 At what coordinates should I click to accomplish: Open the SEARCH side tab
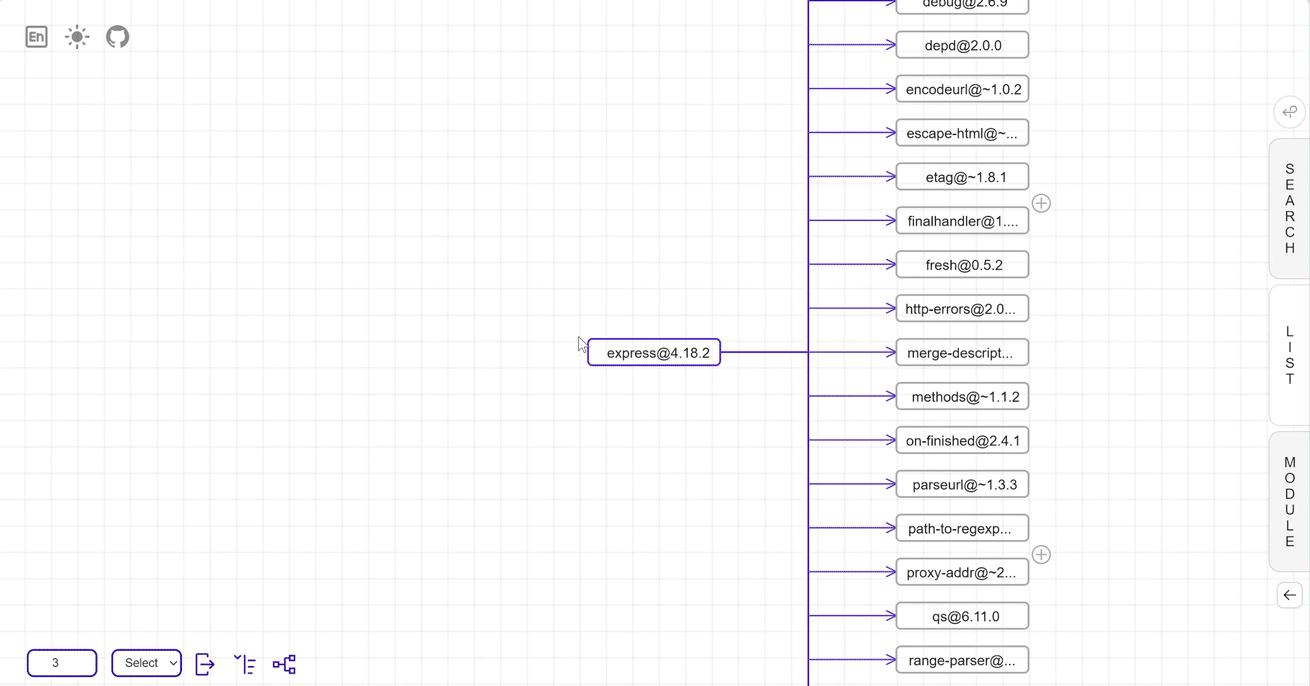(x=1289, y=208)
